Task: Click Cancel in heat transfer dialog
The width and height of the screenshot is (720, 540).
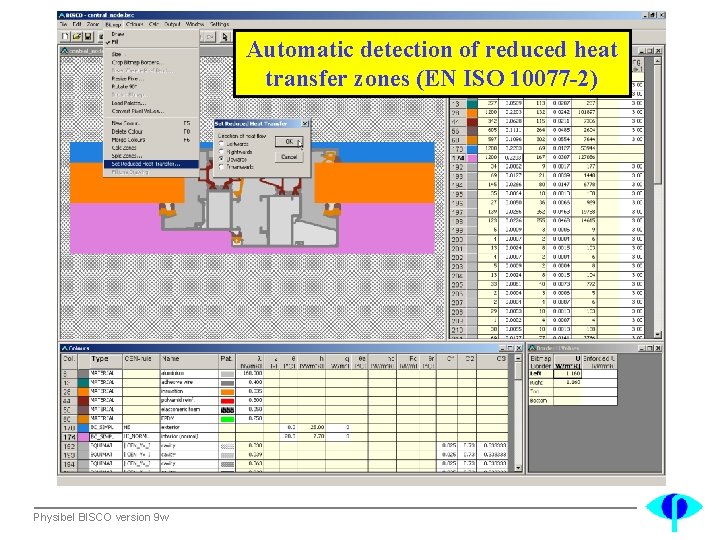Action: (x=289, y=157)
